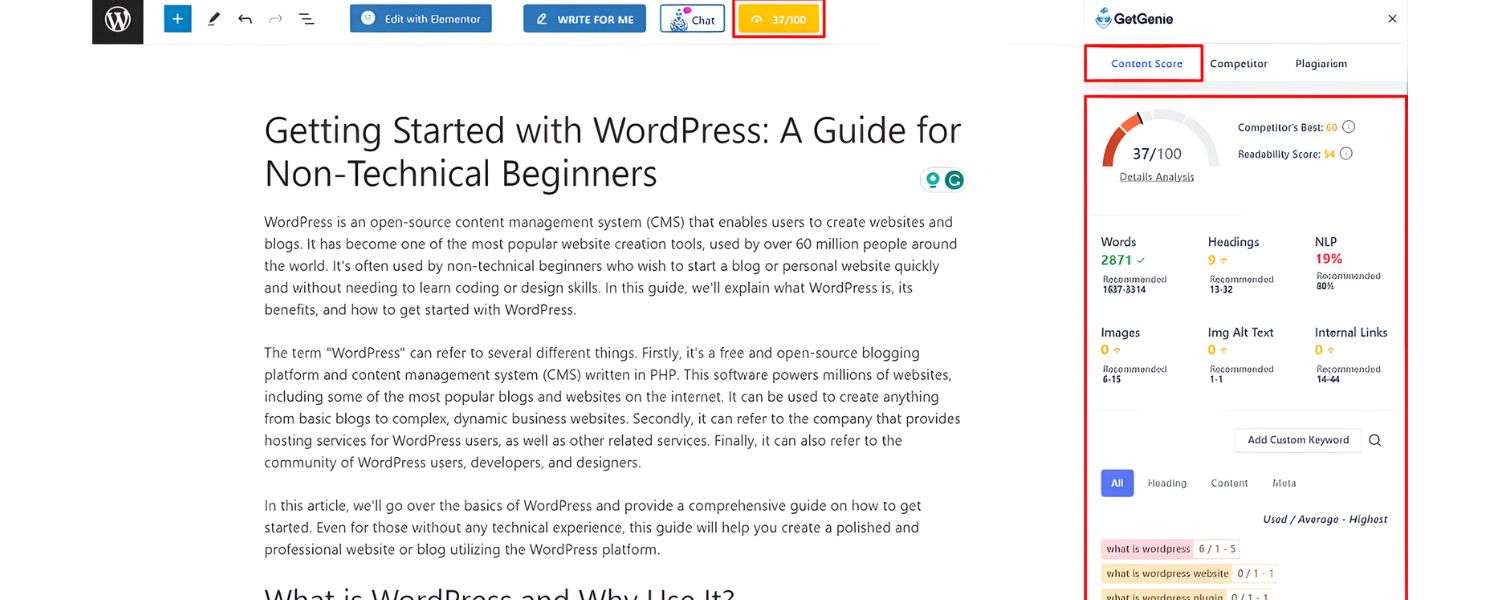This screenshot has height=600, width=1500.
Task: Undo the last change
Action: pos(243,18)
